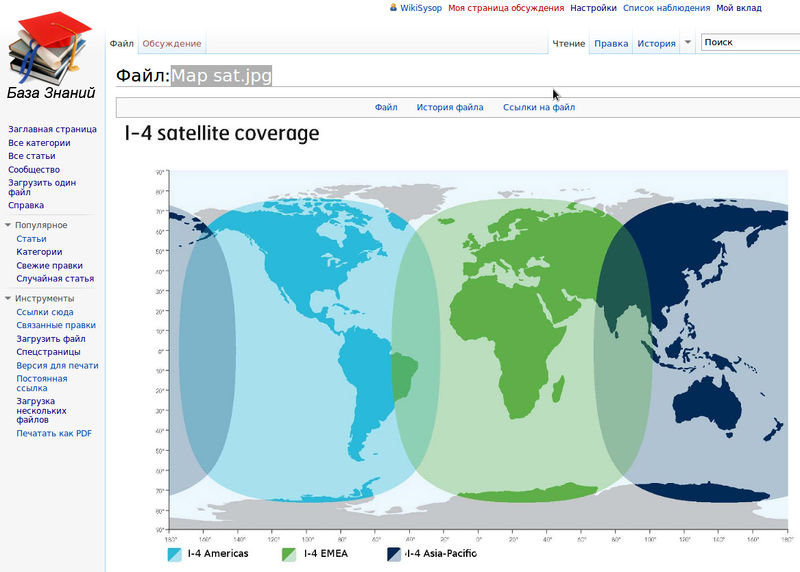Open the История tab
800x572 pixels.
point(656,43)
